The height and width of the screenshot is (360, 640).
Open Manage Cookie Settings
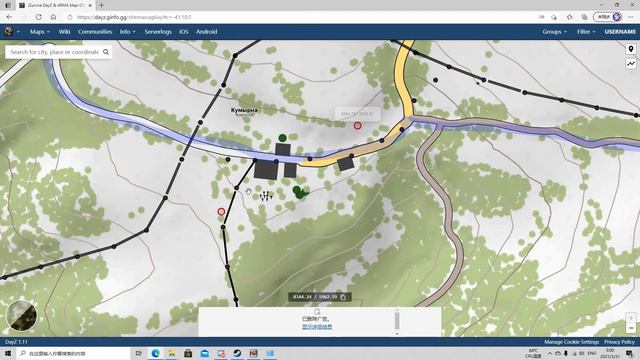(571, 342)
